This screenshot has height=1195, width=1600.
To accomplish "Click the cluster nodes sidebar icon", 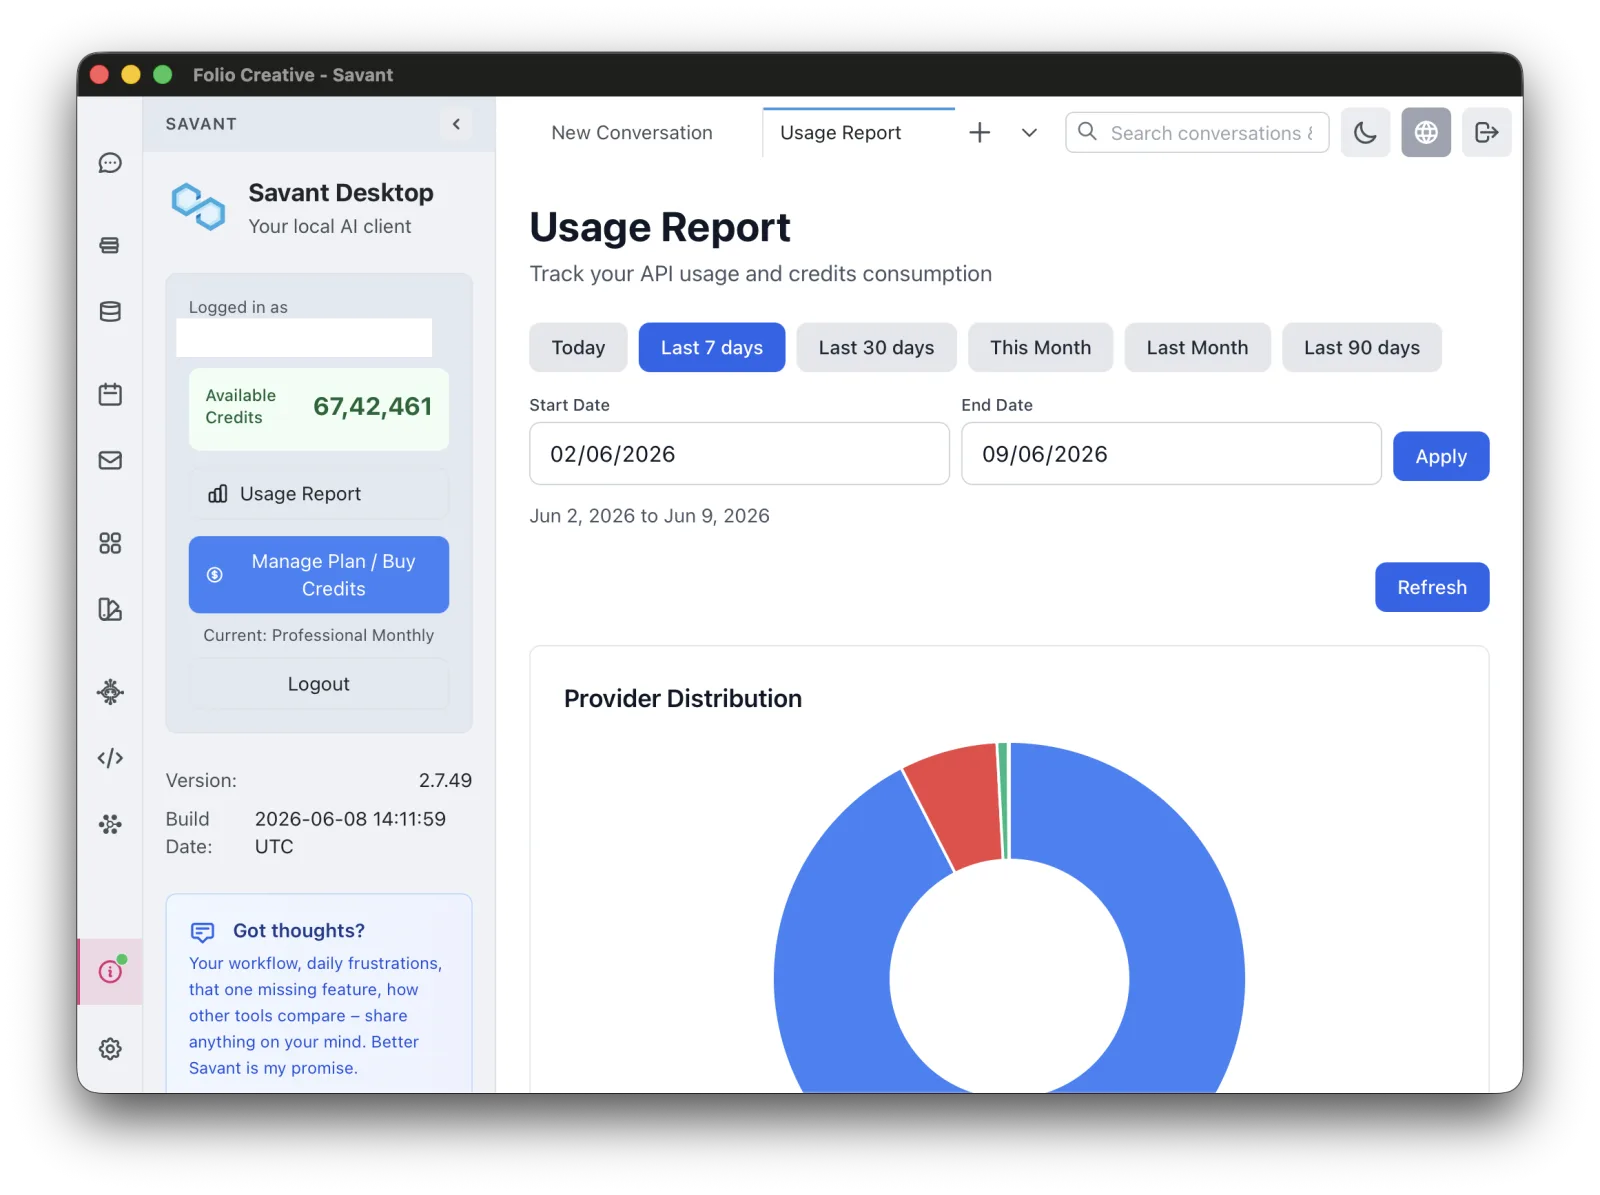I will tap(110, 824).
